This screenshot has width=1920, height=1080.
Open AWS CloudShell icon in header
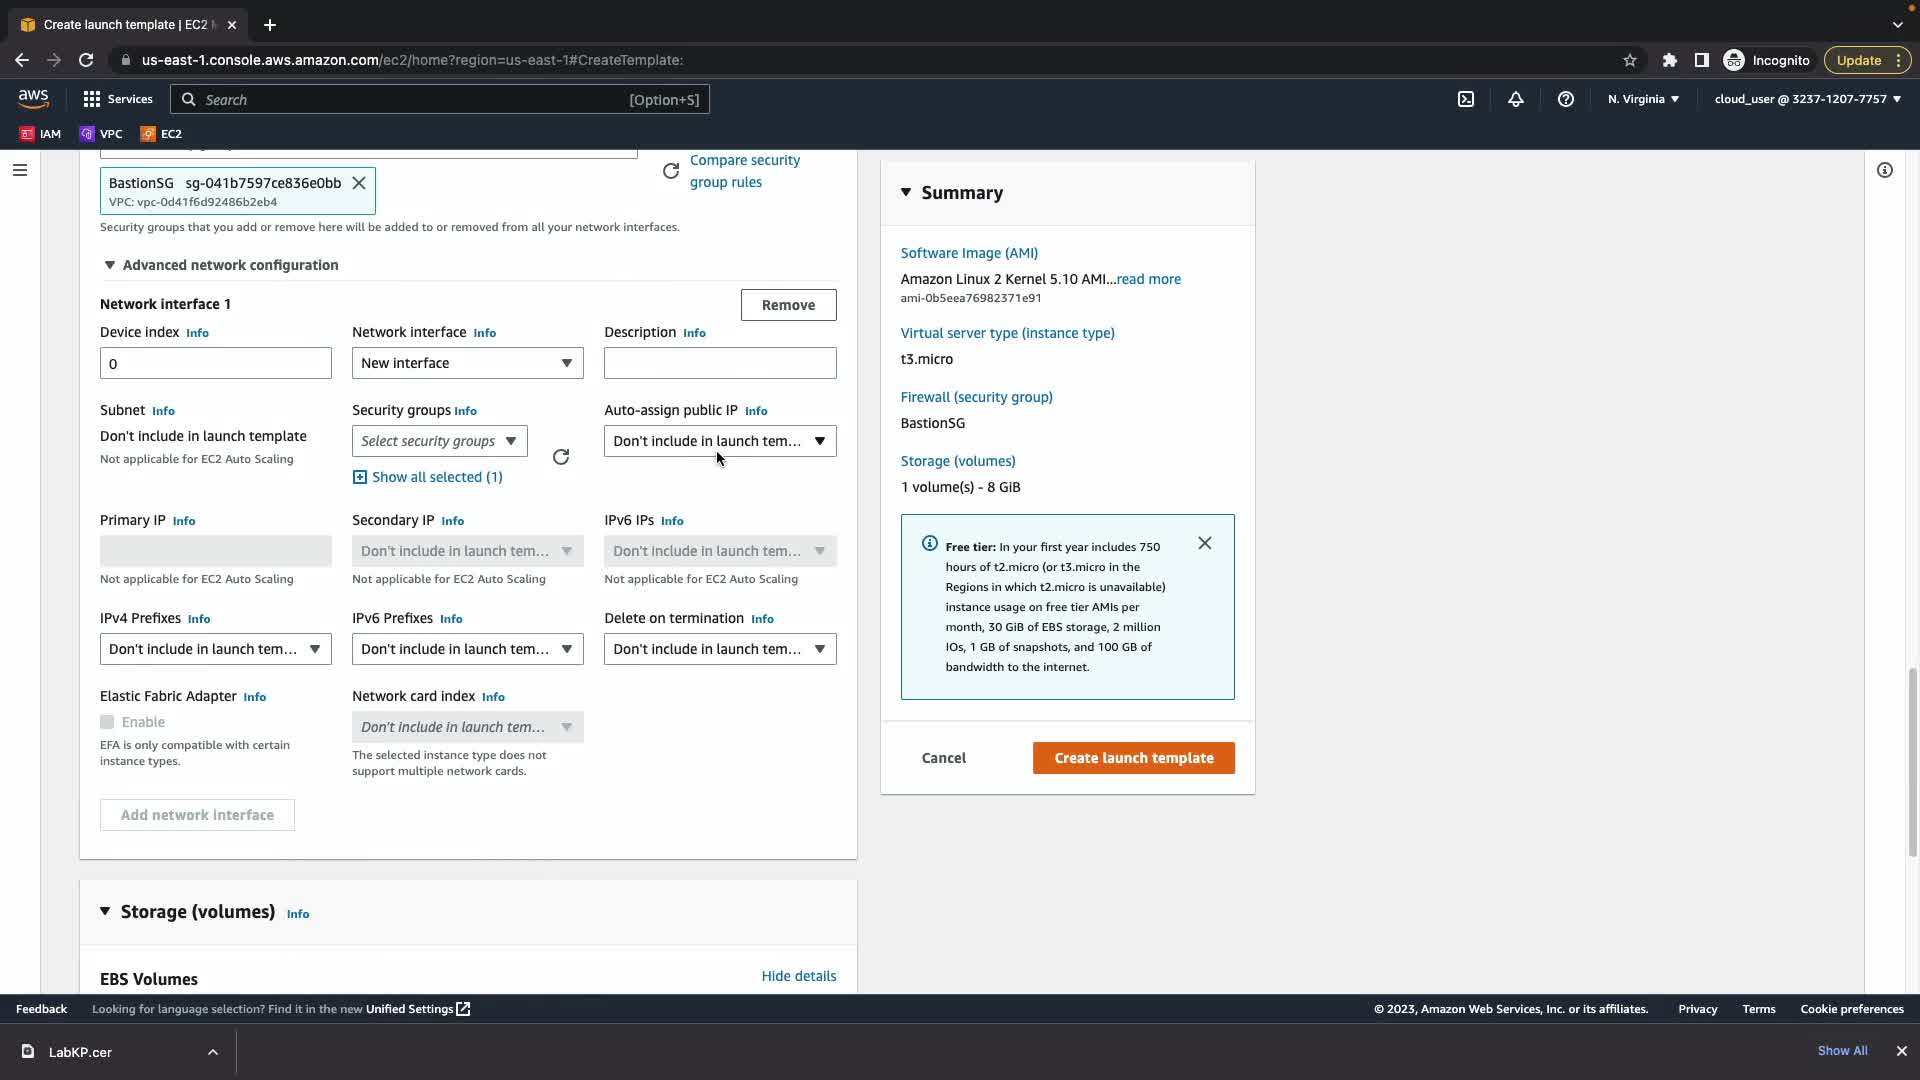(1465, 99)
